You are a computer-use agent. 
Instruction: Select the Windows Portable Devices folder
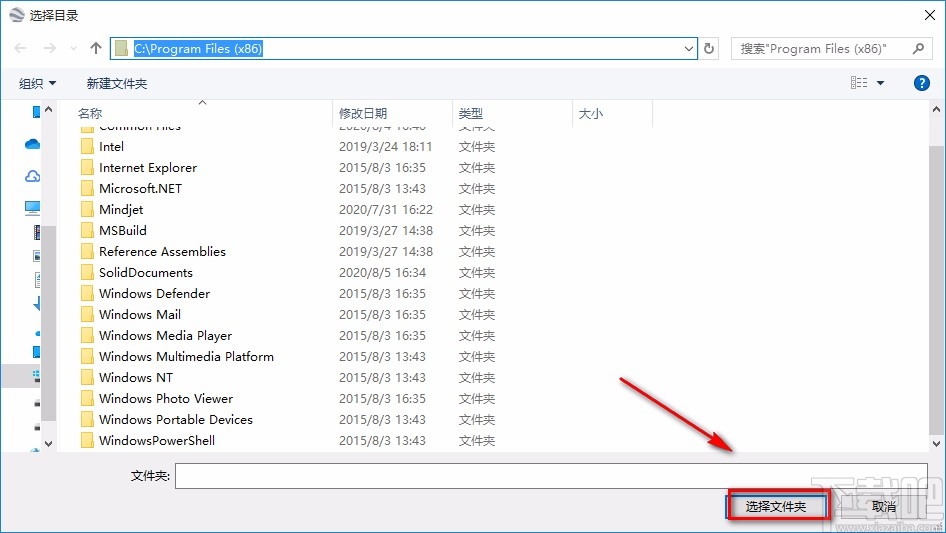[176, 420]
